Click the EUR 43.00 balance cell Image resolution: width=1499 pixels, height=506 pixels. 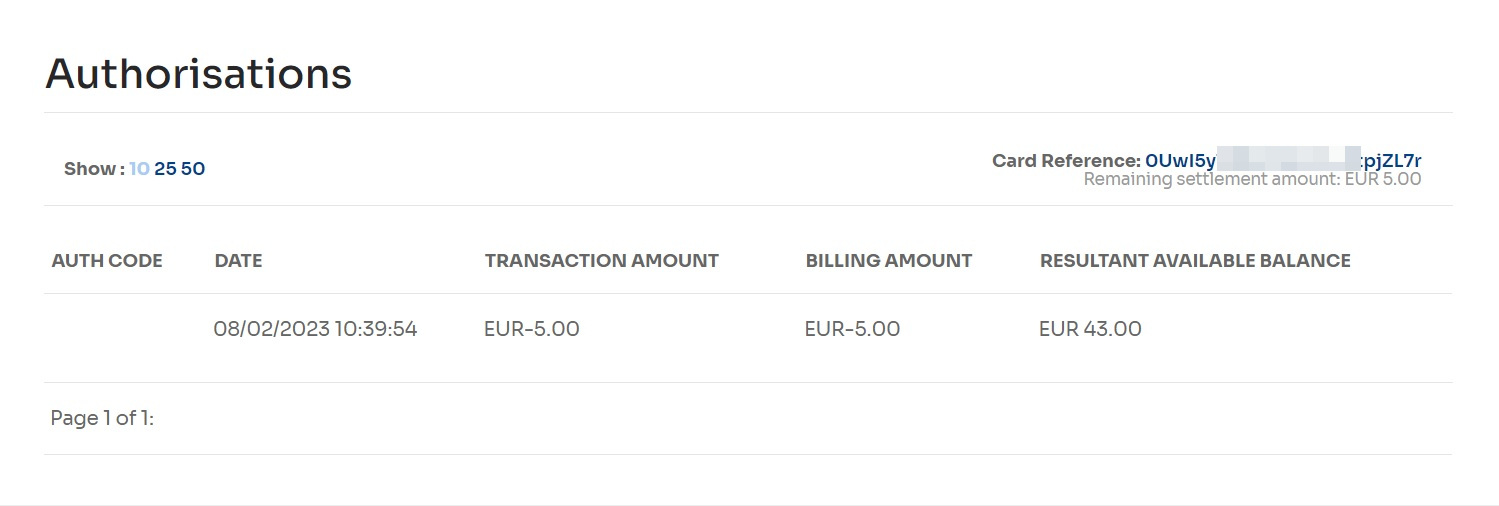[x=1090, y=329]
